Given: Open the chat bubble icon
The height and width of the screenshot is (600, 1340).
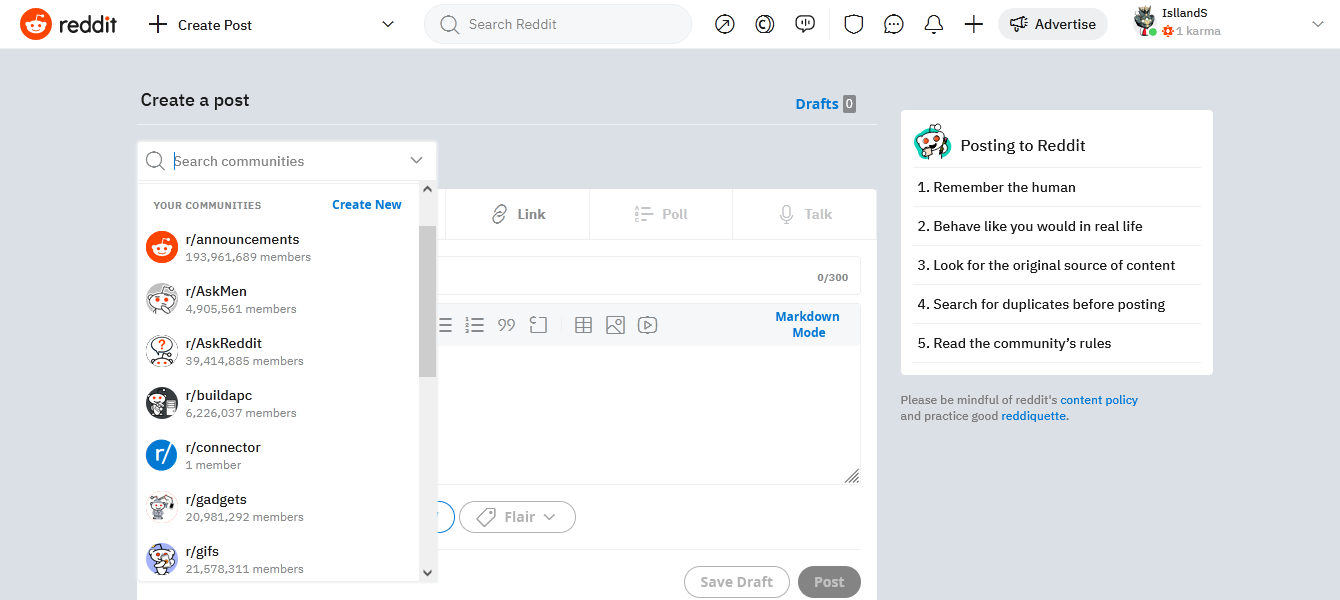Looking at the screenshot, I should click(894, 24).
